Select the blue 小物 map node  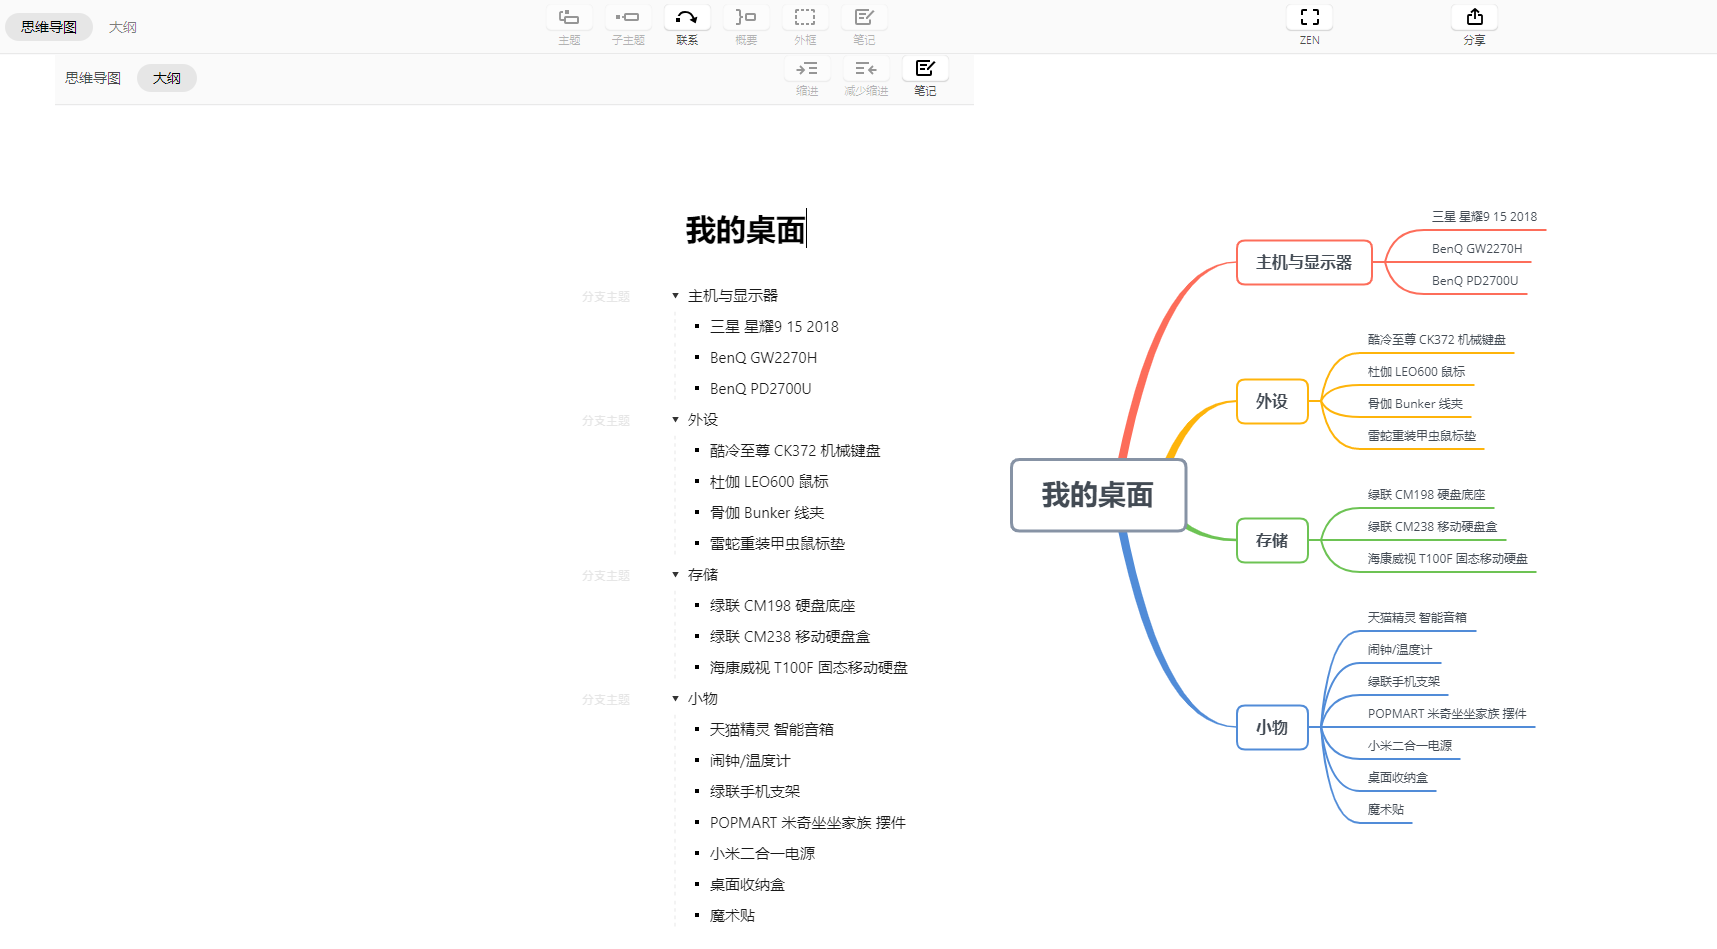point(1272,727)
